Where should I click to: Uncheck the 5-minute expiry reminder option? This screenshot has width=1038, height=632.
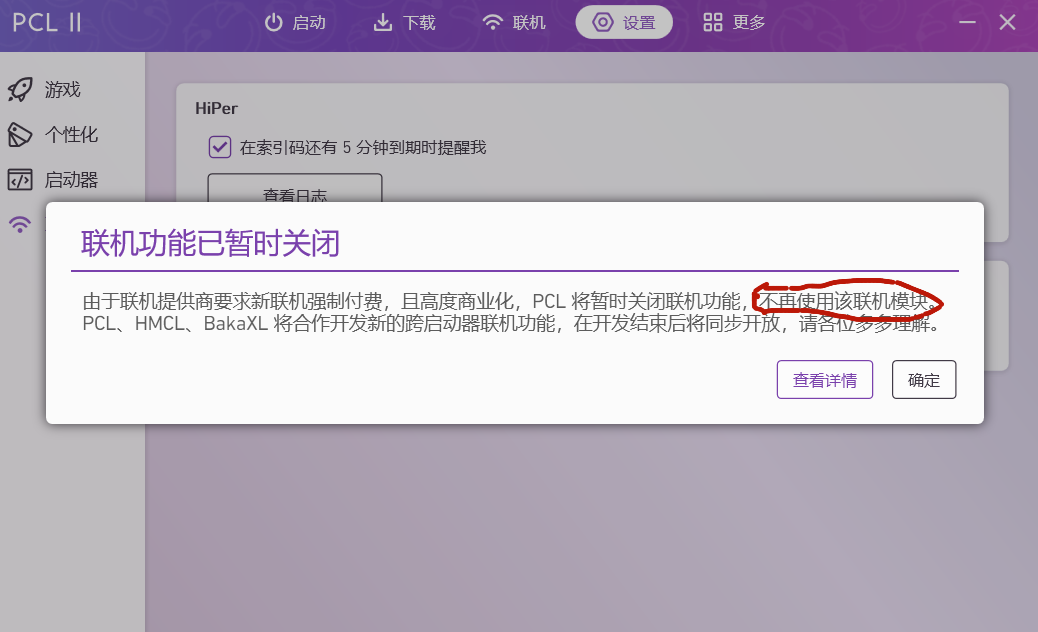pos(219,147)
